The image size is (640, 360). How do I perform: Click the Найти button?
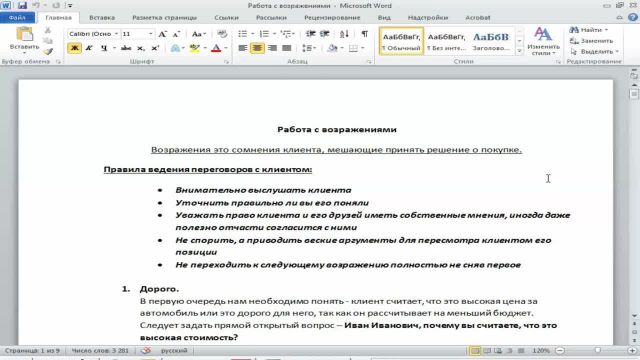(x=589, y=30)
